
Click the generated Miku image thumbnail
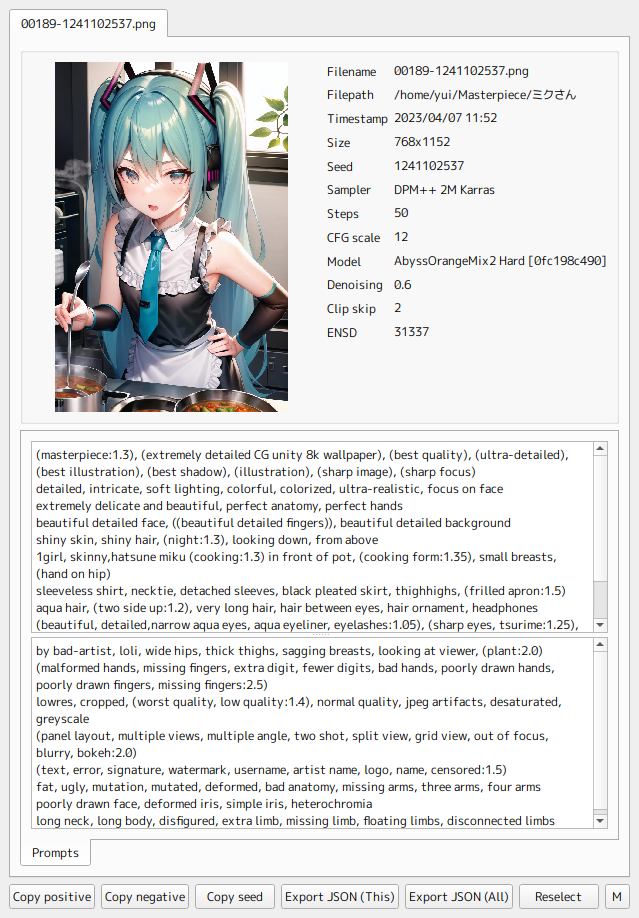coord(172,237)
